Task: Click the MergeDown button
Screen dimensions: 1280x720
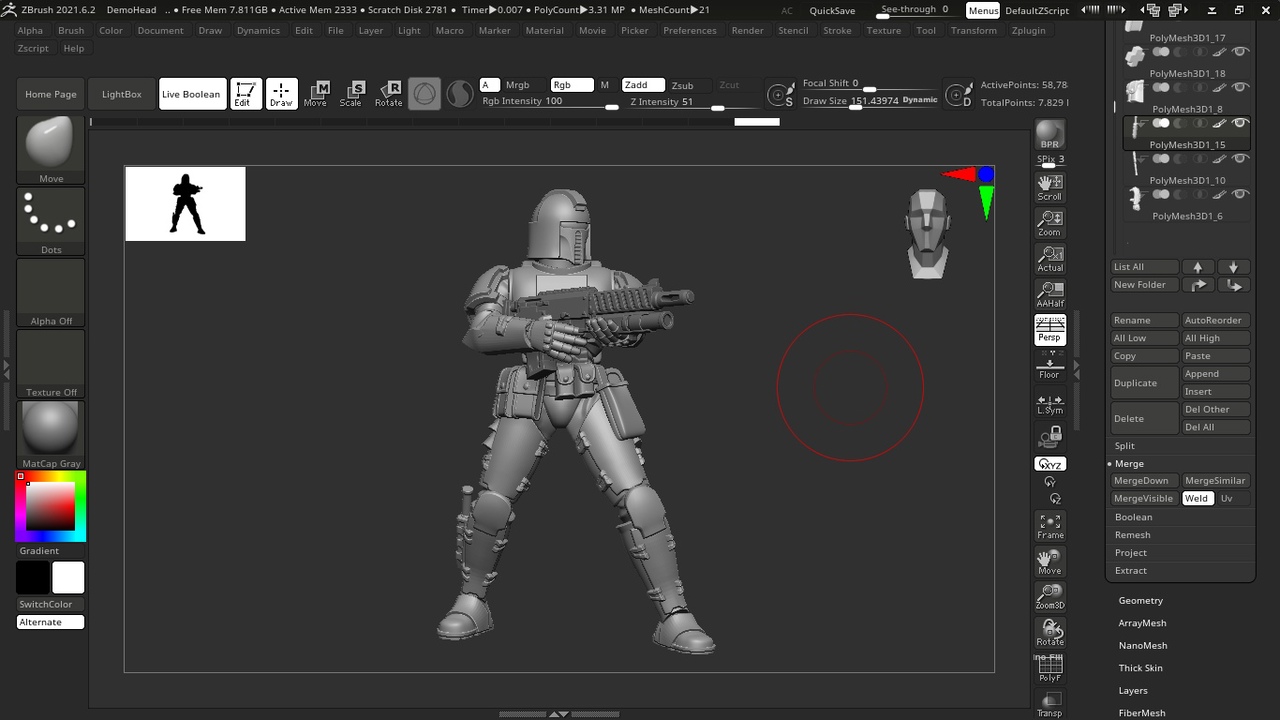Action: pyautogui.click(x=1144, y=481)
